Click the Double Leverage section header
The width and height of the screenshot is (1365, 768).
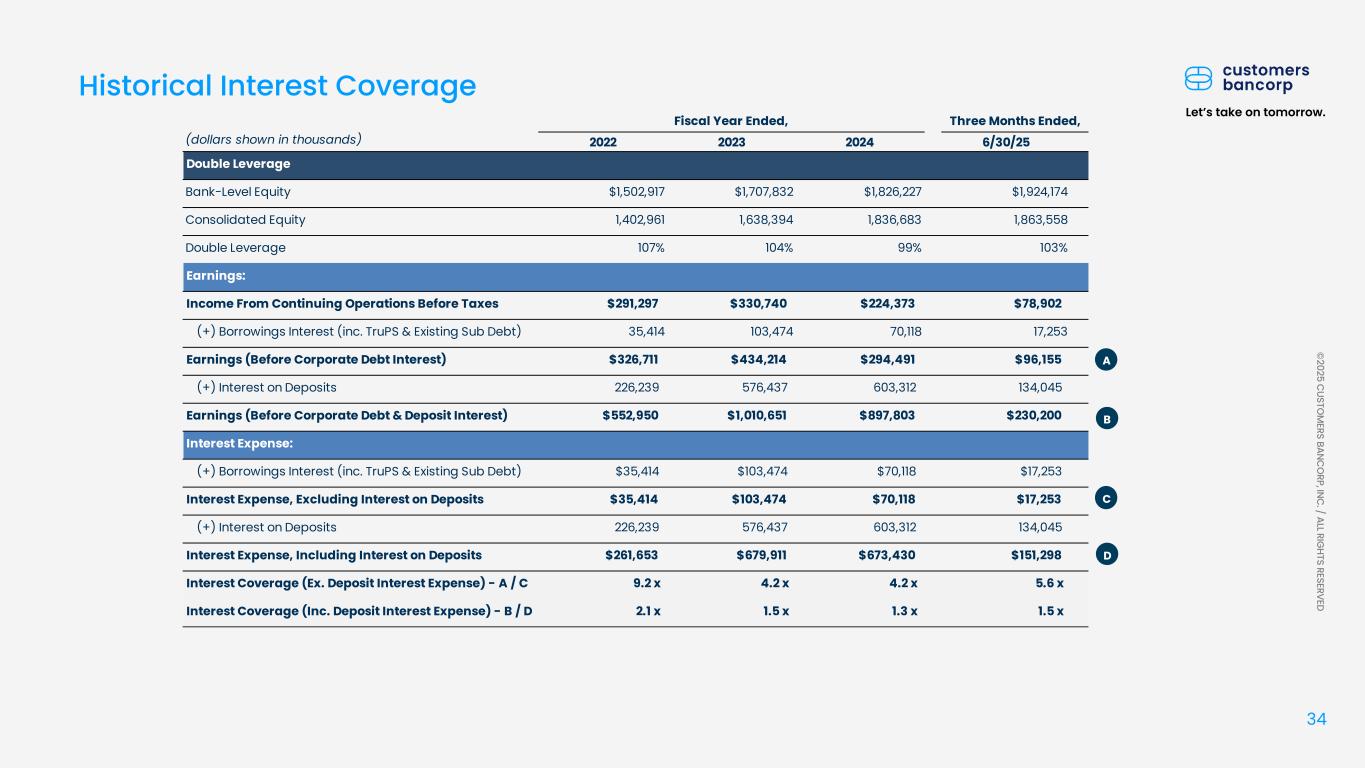click(238, 164)
